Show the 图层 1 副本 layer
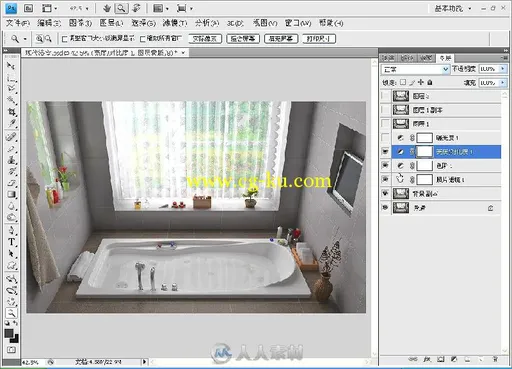Viewport: 512px width, 369px height. pos(385,110)
